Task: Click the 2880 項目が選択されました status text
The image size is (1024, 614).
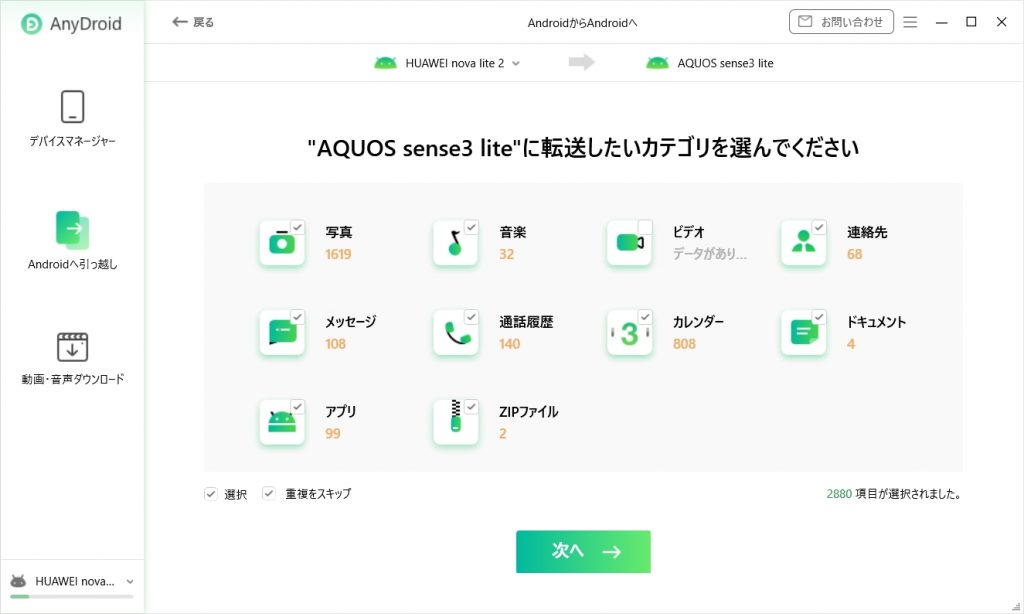Action: click(x=895, y=494)
